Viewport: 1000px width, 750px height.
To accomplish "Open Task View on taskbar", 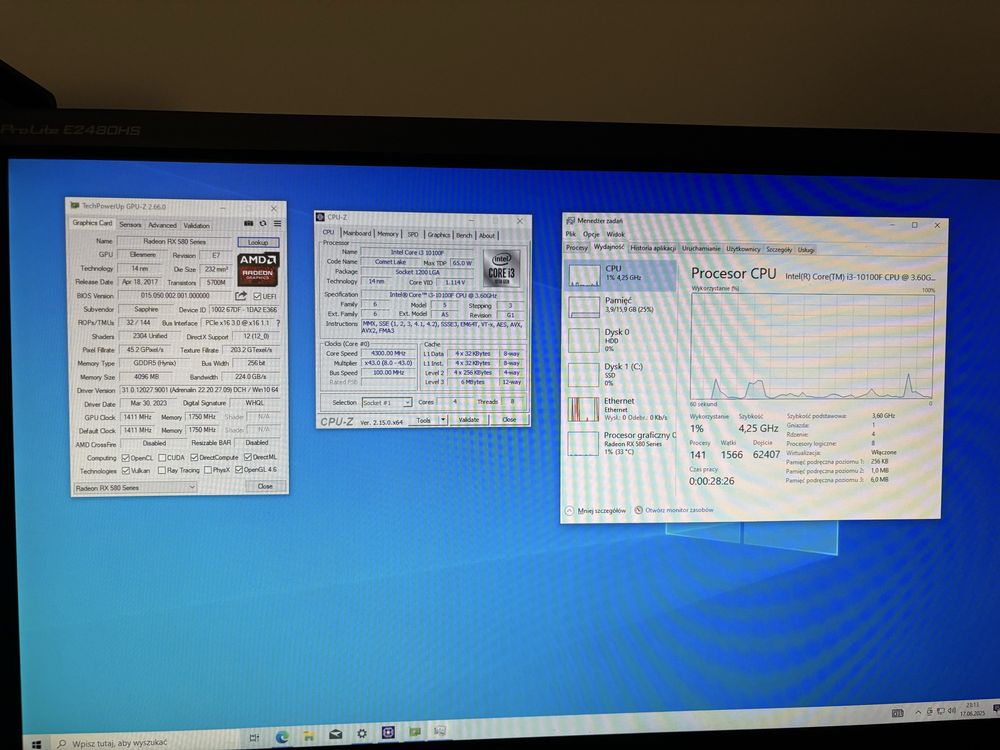I will pyautogui.click(x=254, y=737).
